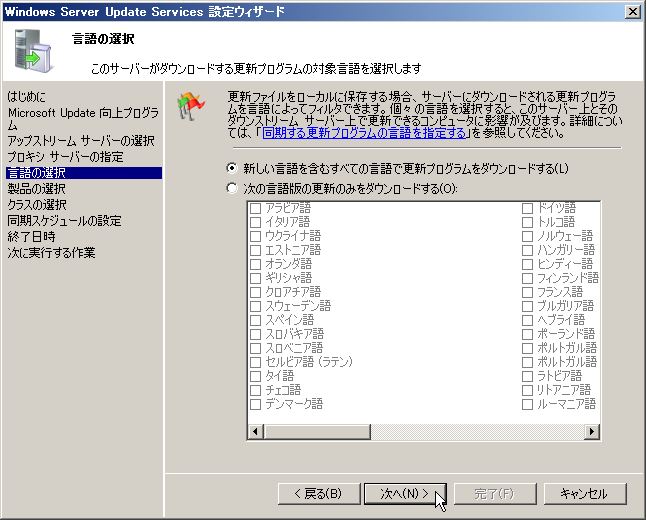This screenshot has height=520, width=646.
Task: Check the スペイン語 checkbox
Action: (x=255, y=320)
